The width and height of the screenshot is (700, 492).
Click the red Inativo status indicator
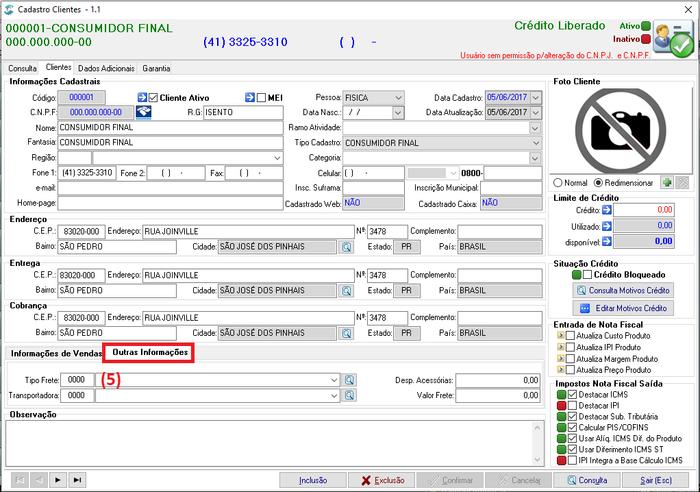(646, 39)
